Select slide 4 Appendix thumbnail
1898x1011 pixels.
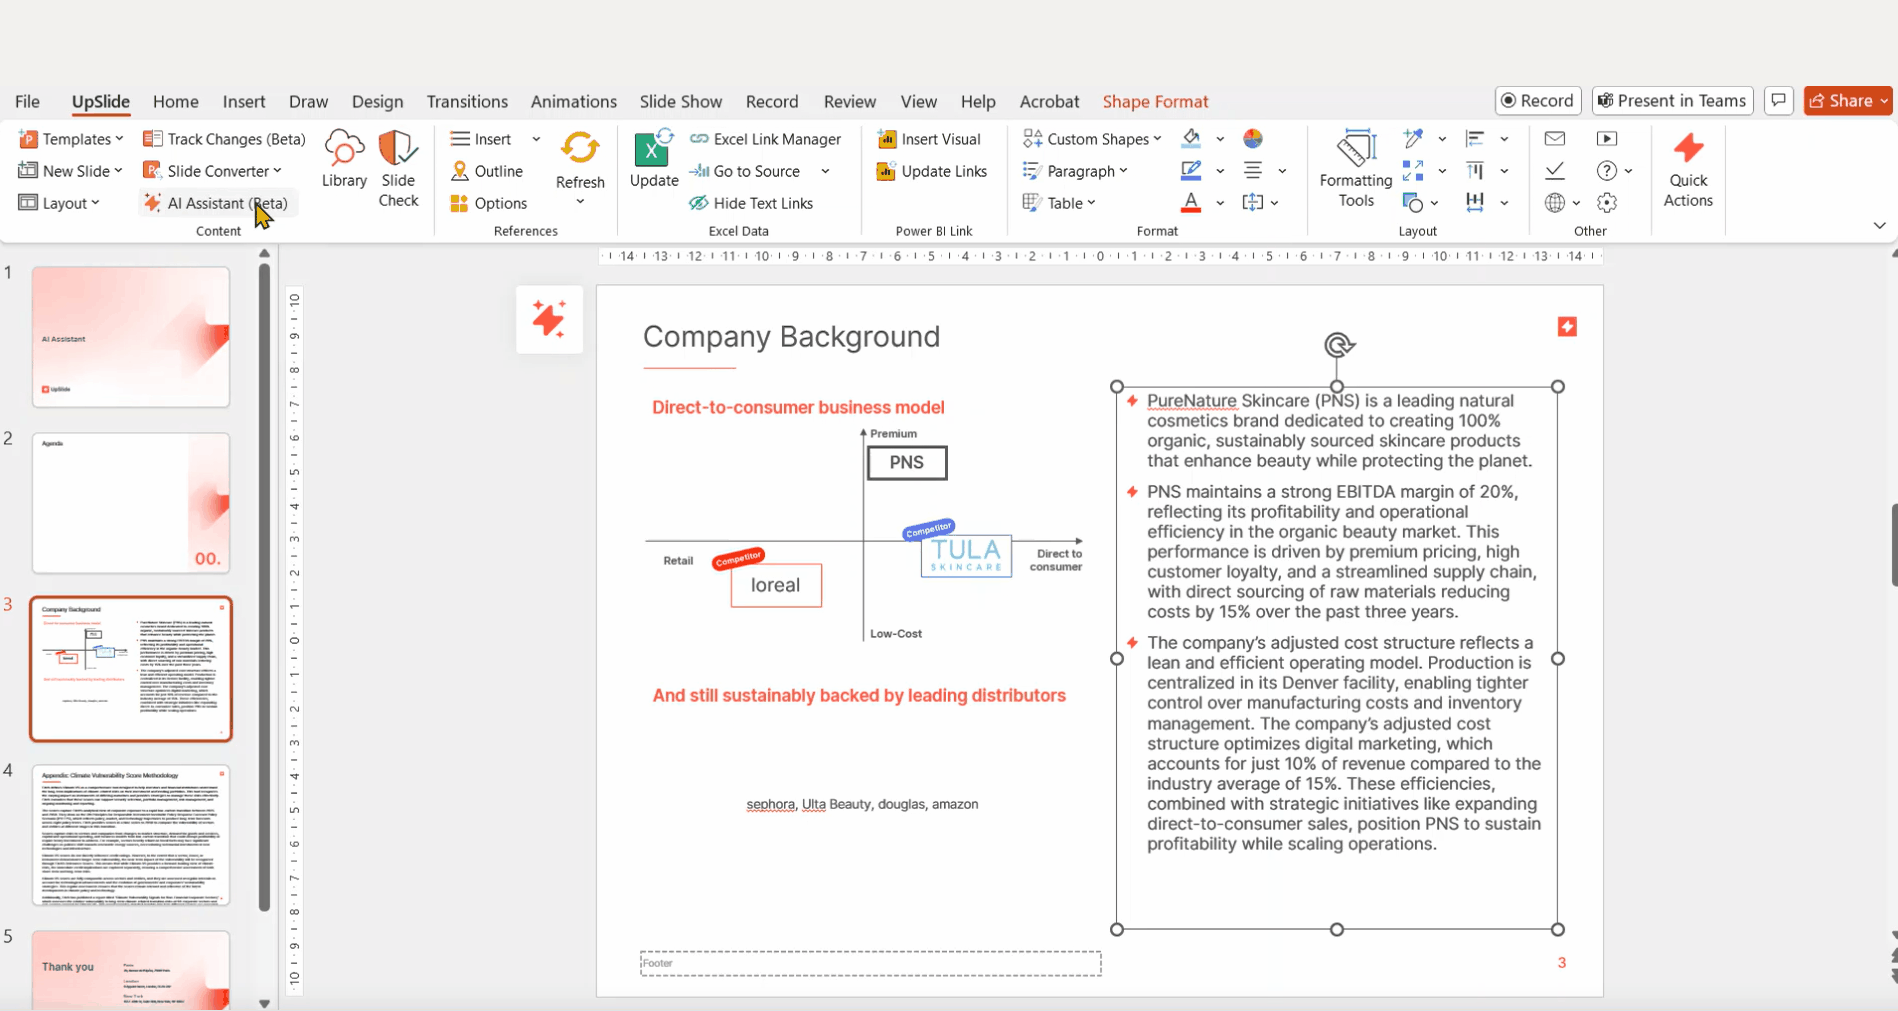pos(131,835)
